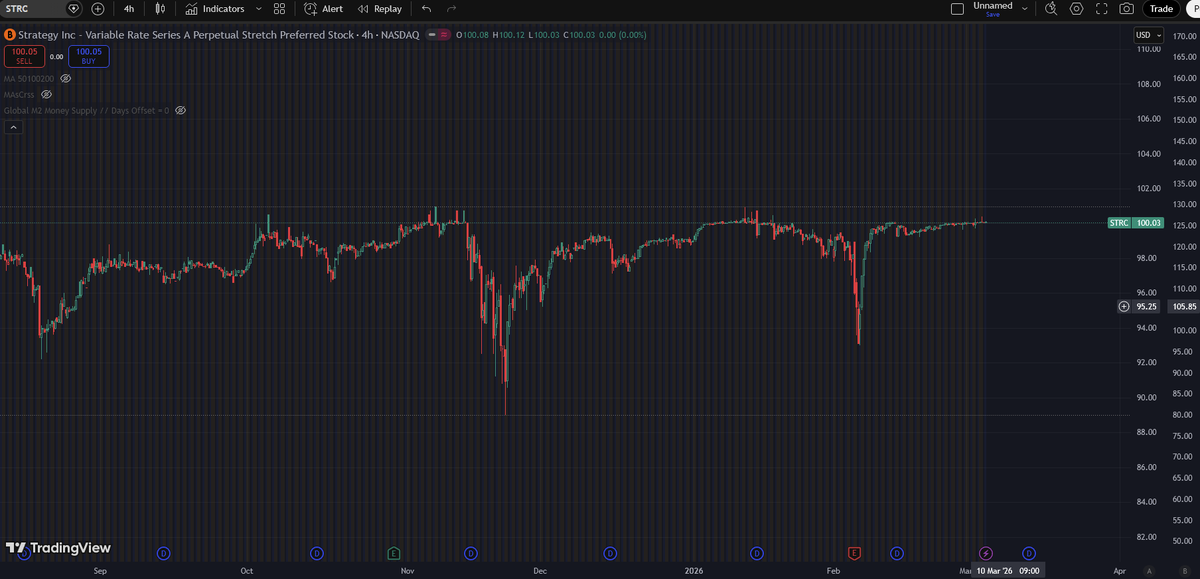Click the 100.05 BUY button
Viewport: 1200px width, 579px height.
[x=89, y=56]
